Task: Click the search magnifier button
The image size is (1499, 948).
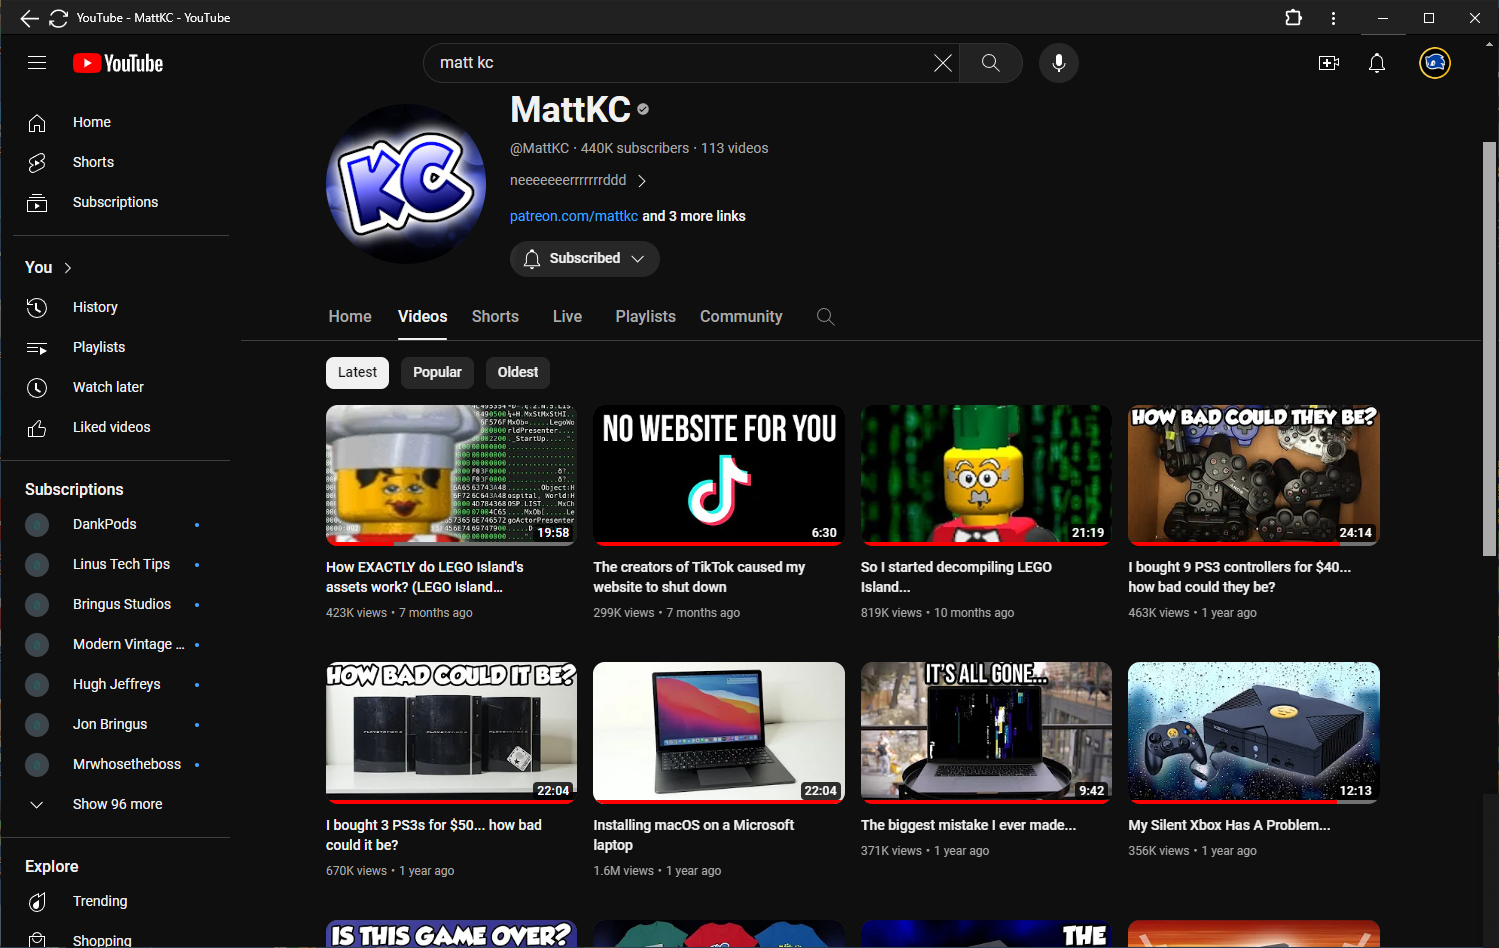Action: point(990,63)
